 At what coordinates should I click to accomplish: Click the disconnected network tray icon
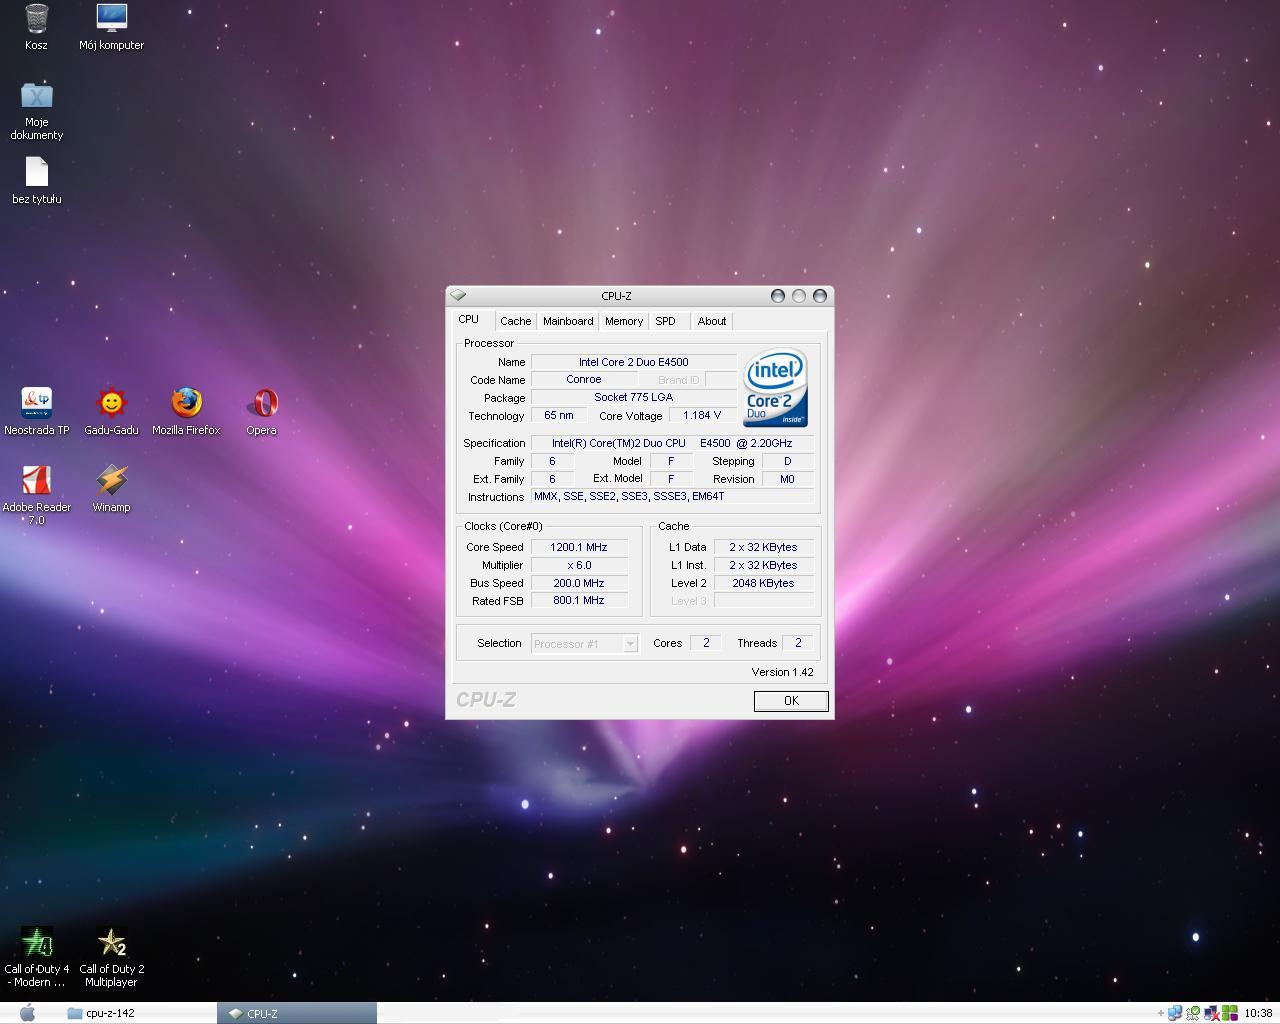point(1211,1013)
